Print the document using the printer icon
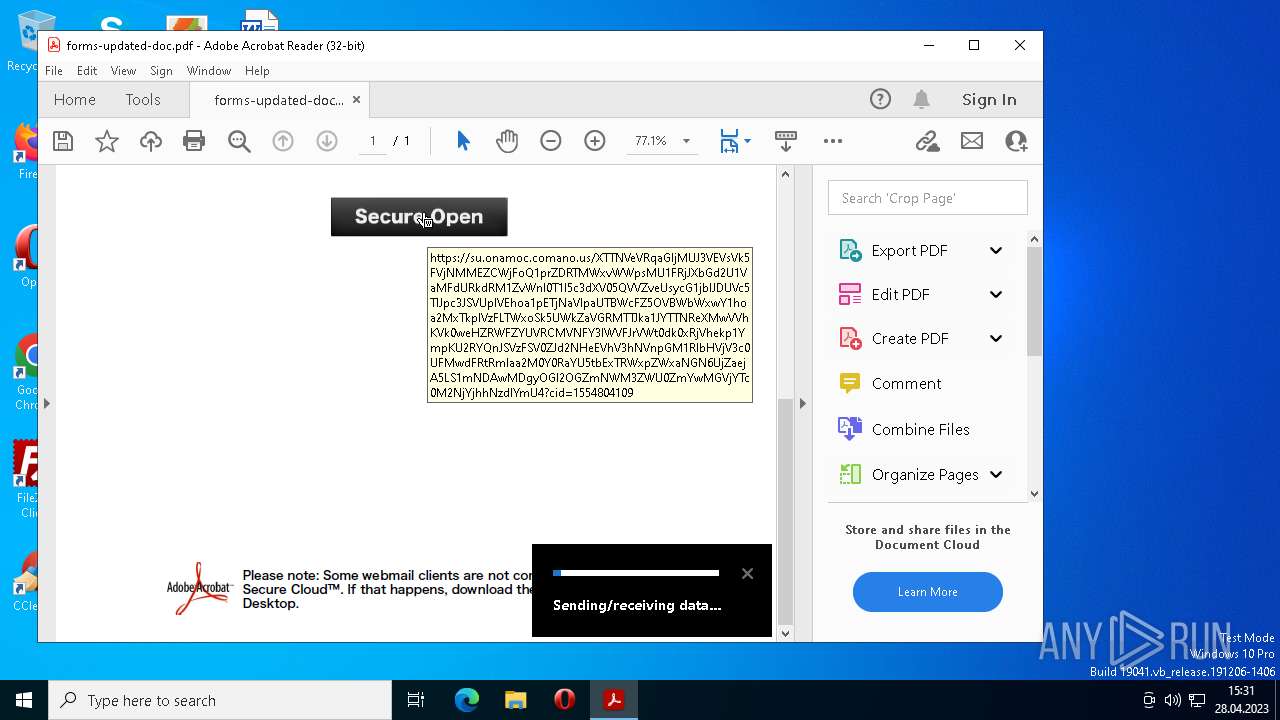Image resolution: width=1280 pixels, height=720 pixels. coord(194,141)
